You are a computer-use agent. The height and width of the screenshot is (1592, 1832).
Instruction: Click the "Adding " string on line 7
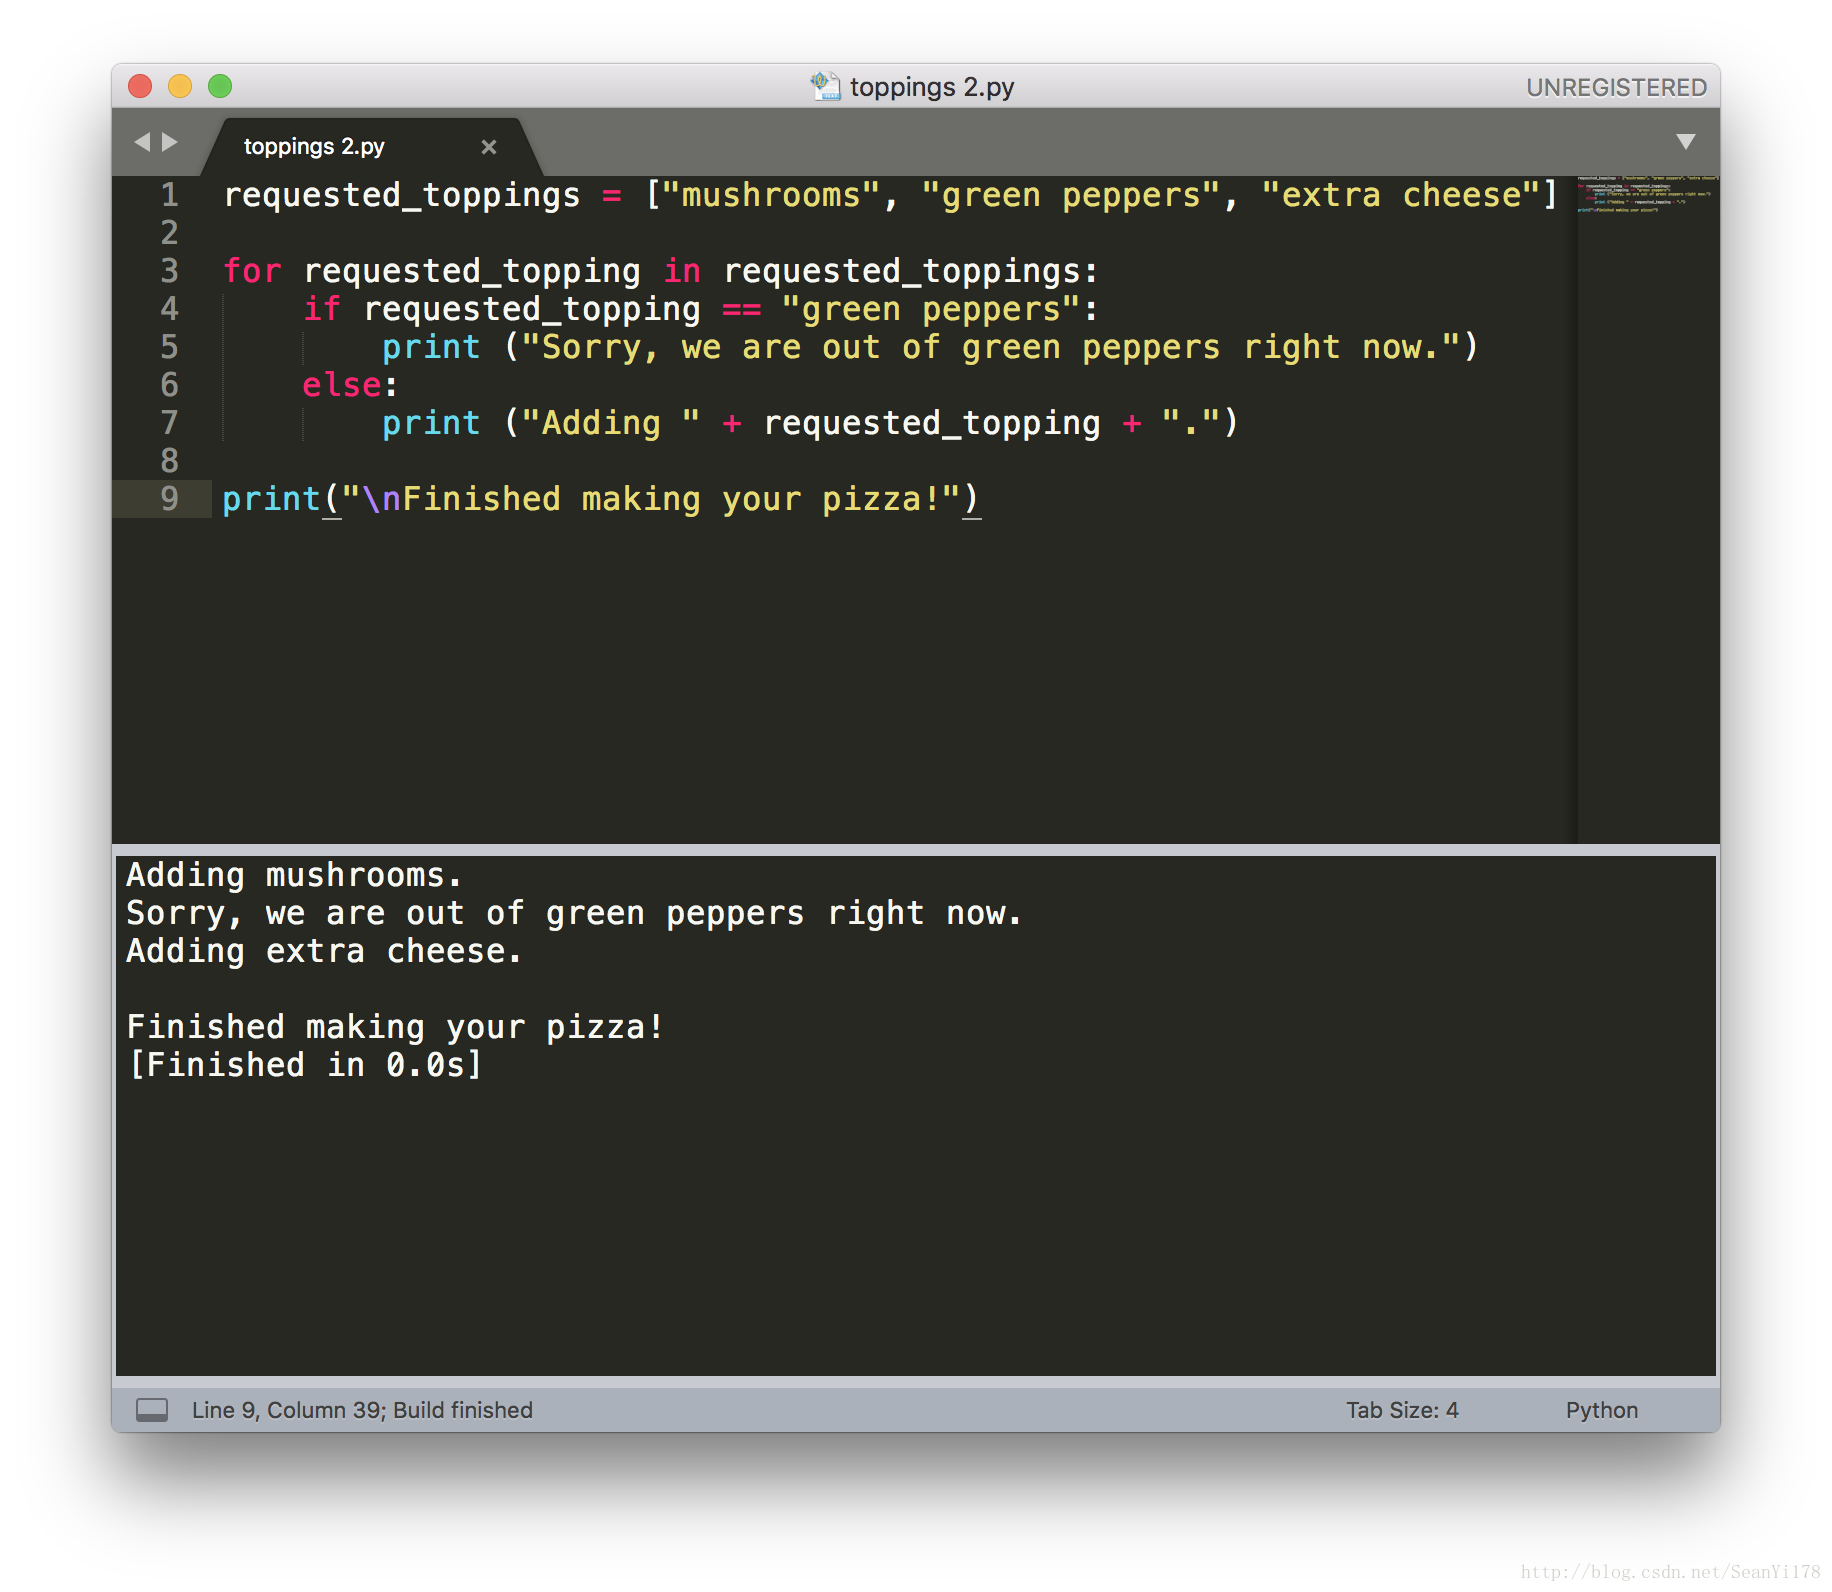[x=611, y=423]
